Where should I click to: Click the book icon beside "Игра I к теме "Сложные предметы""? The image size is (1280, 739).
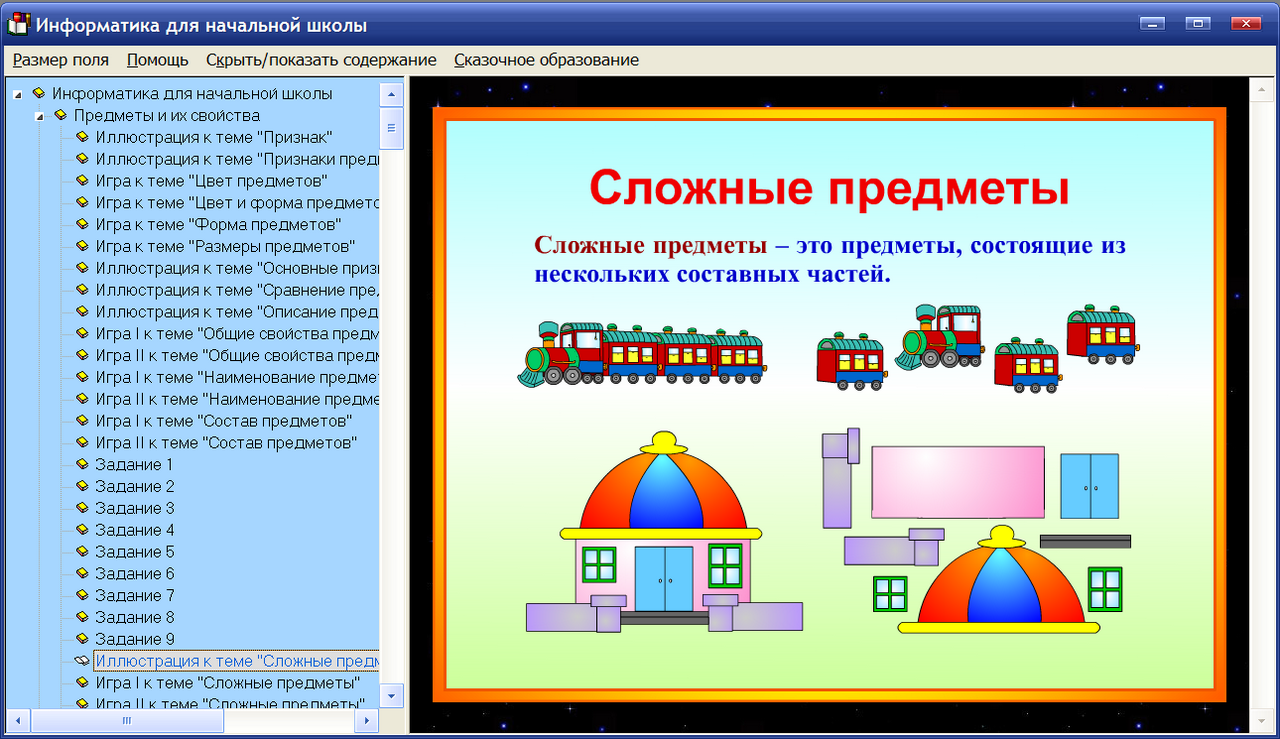pyautogui.click(x=82, y=682)
